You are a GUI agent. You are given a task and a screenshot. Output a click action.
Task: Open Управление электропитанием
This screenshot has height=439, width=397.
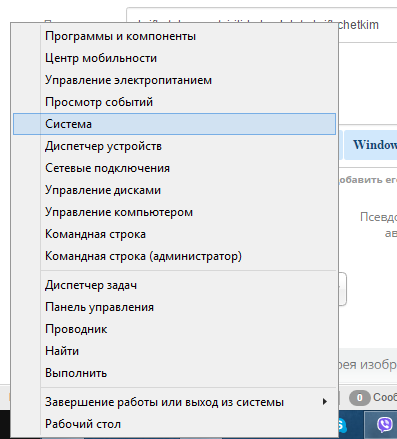pyautogui.click(x=174, y=80)
